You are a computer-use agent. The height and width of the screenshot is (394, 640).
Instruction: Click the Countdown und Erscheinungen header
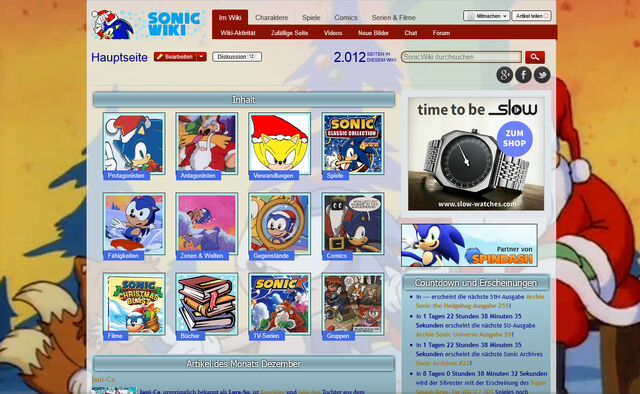click(x=476, y=283)
